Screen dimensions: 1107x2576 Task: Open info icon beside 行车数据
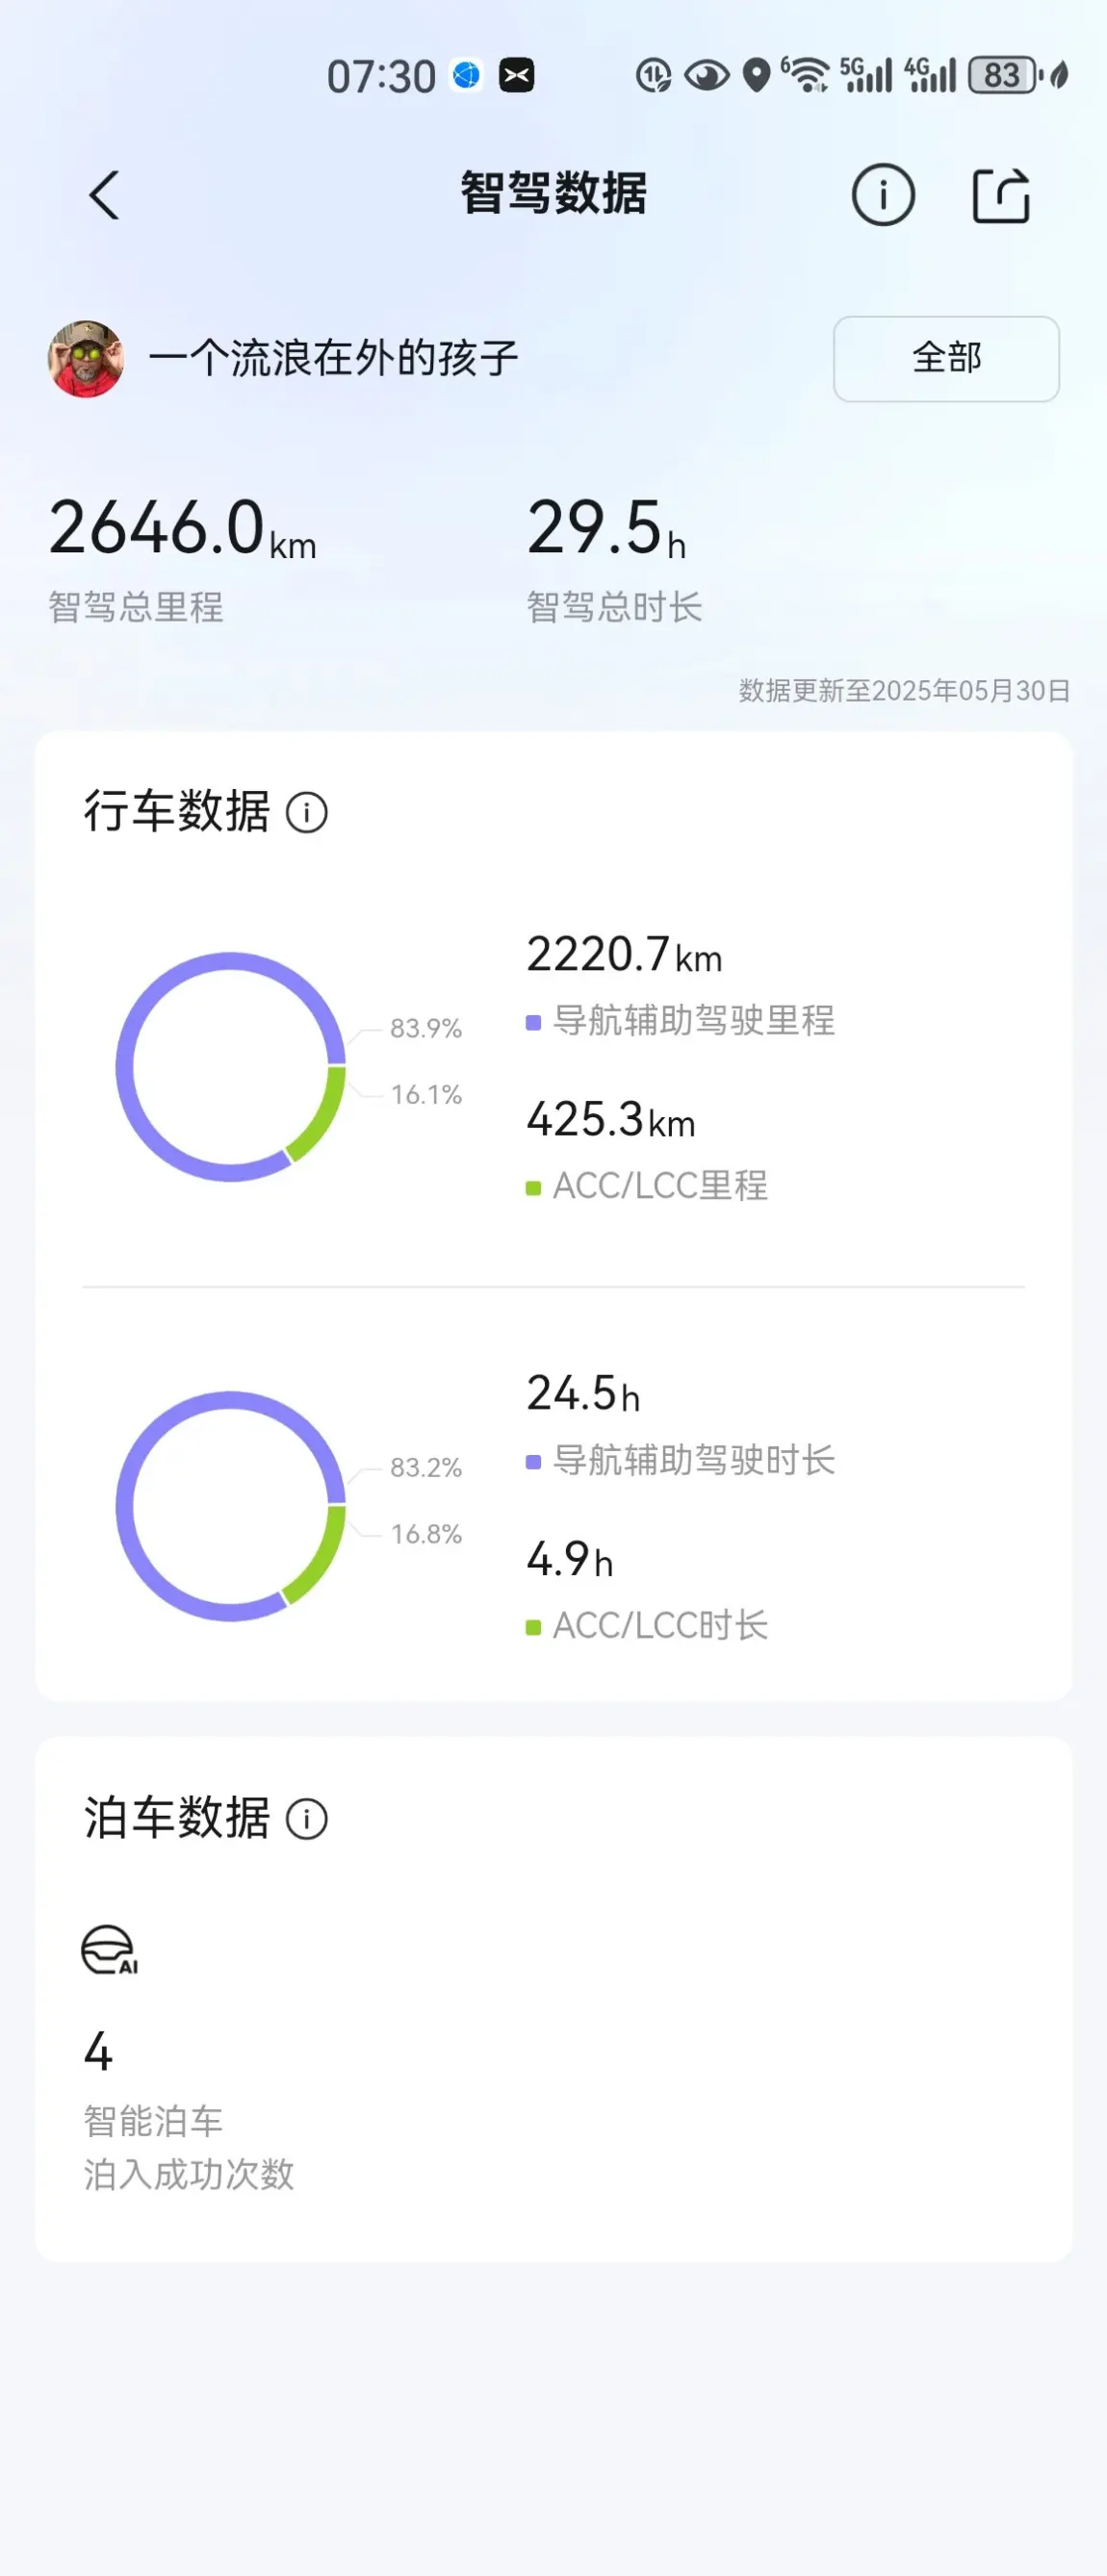[x=307, y=812]
